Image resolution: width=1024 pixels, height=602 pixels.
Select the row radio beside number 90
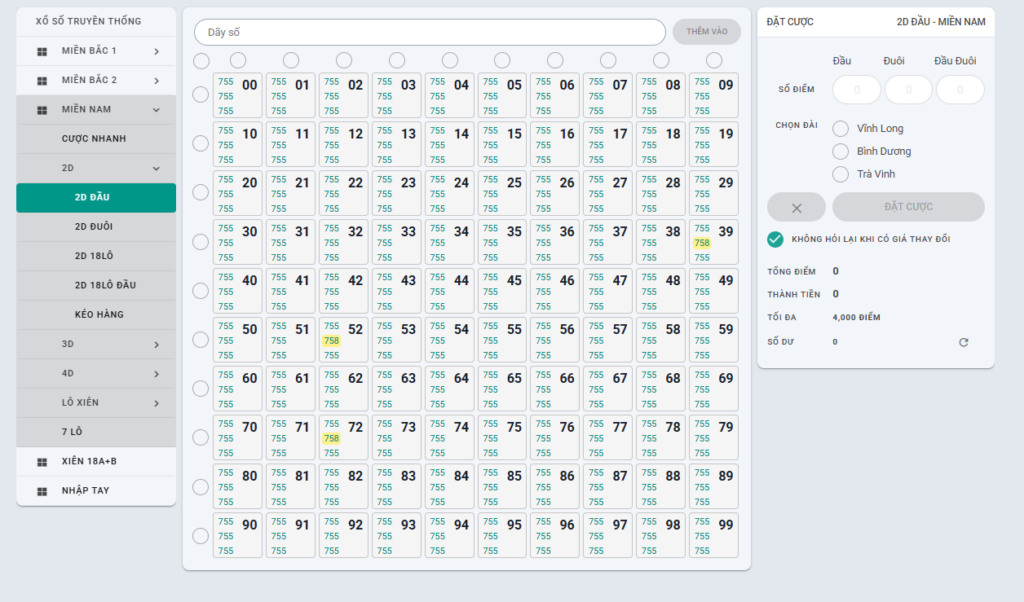(200, 536)
